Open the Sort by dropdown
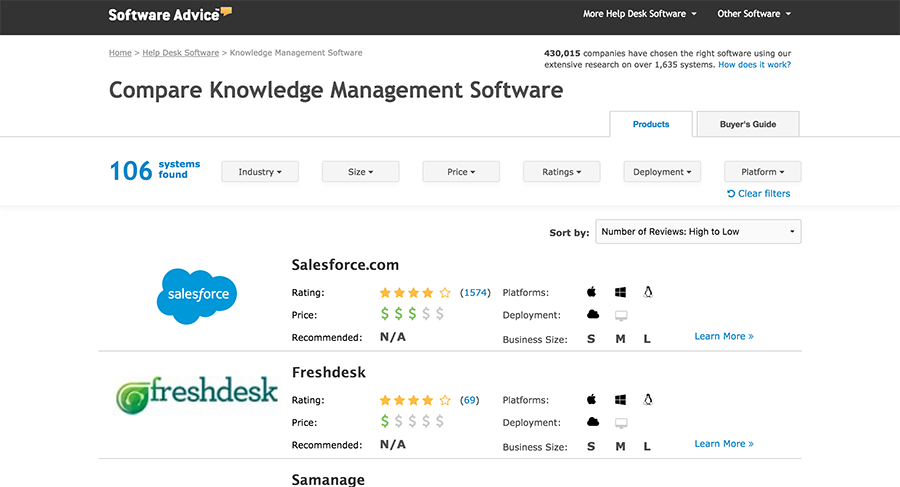The width and height of the screenshot is (900, 487). click(698, 231)
